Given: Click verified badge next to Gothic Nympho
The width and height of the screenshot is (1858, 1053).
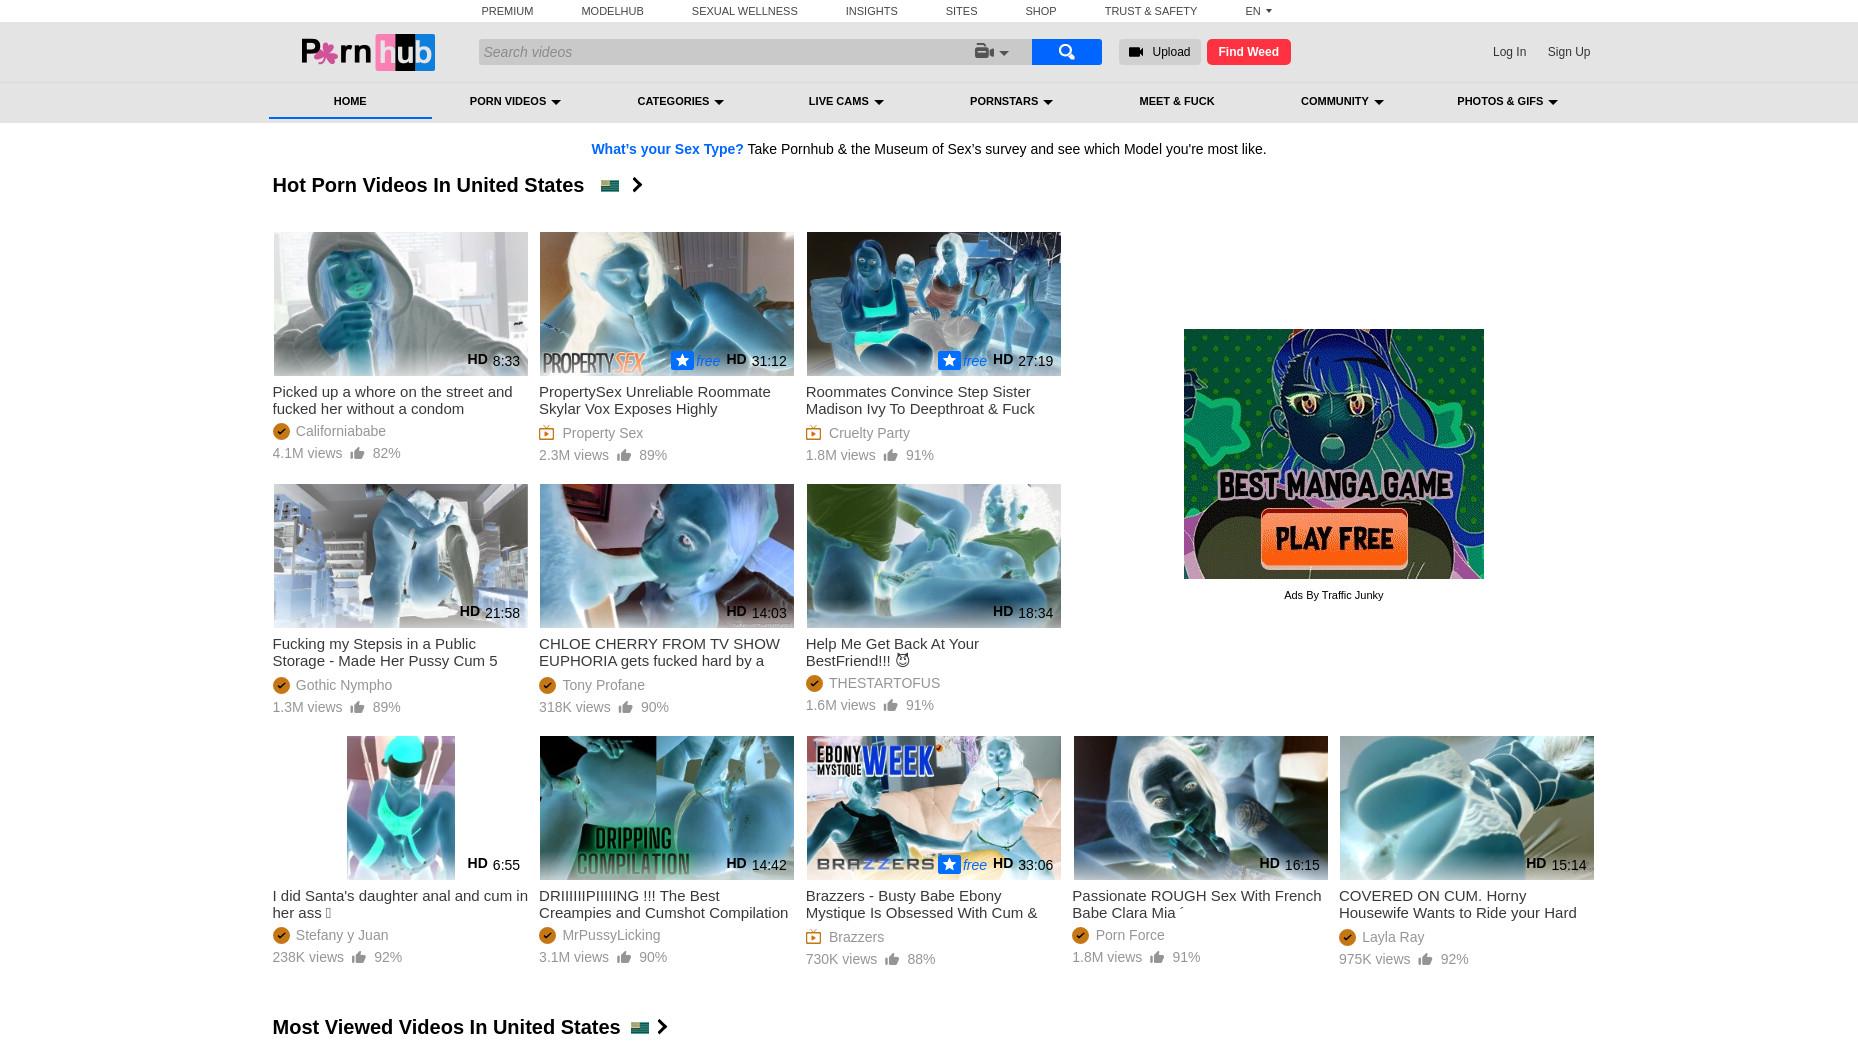Looking at the screenshot, I should (x=281, y=685).
